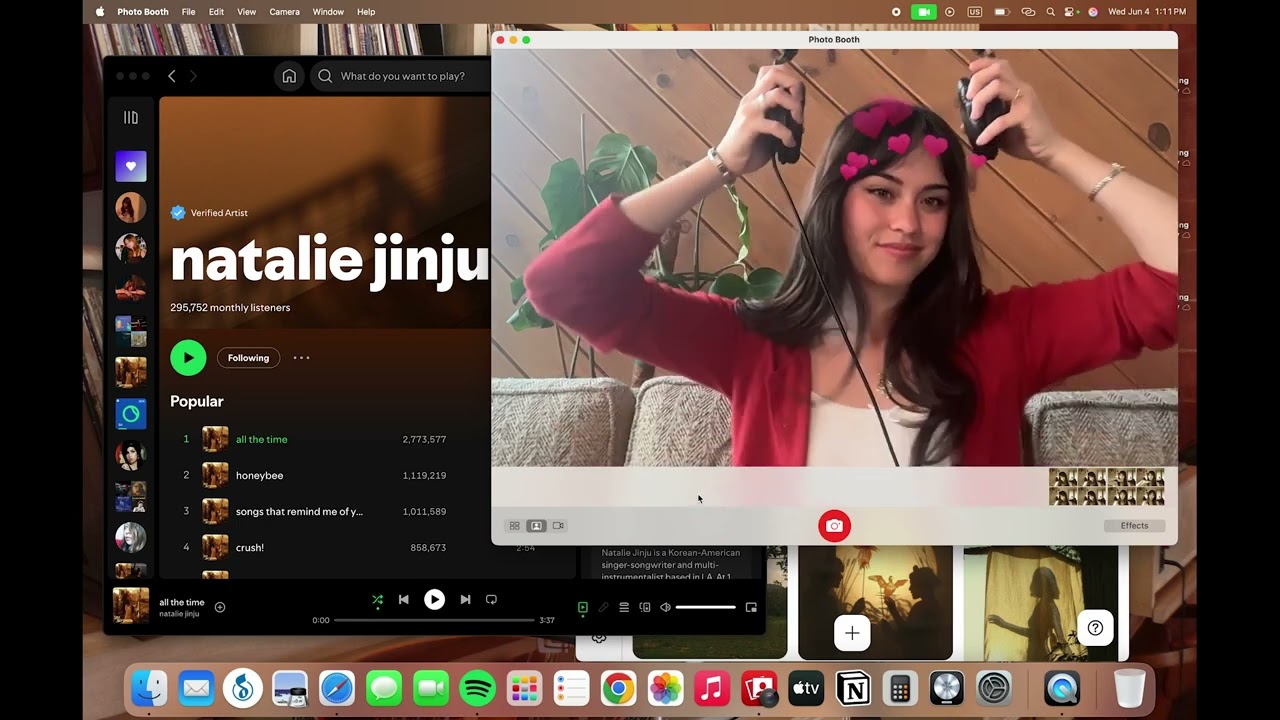Screen dimensions: 1280x720
Task: Open Google Chrome from the Dock
Action: tap(618, 689)
